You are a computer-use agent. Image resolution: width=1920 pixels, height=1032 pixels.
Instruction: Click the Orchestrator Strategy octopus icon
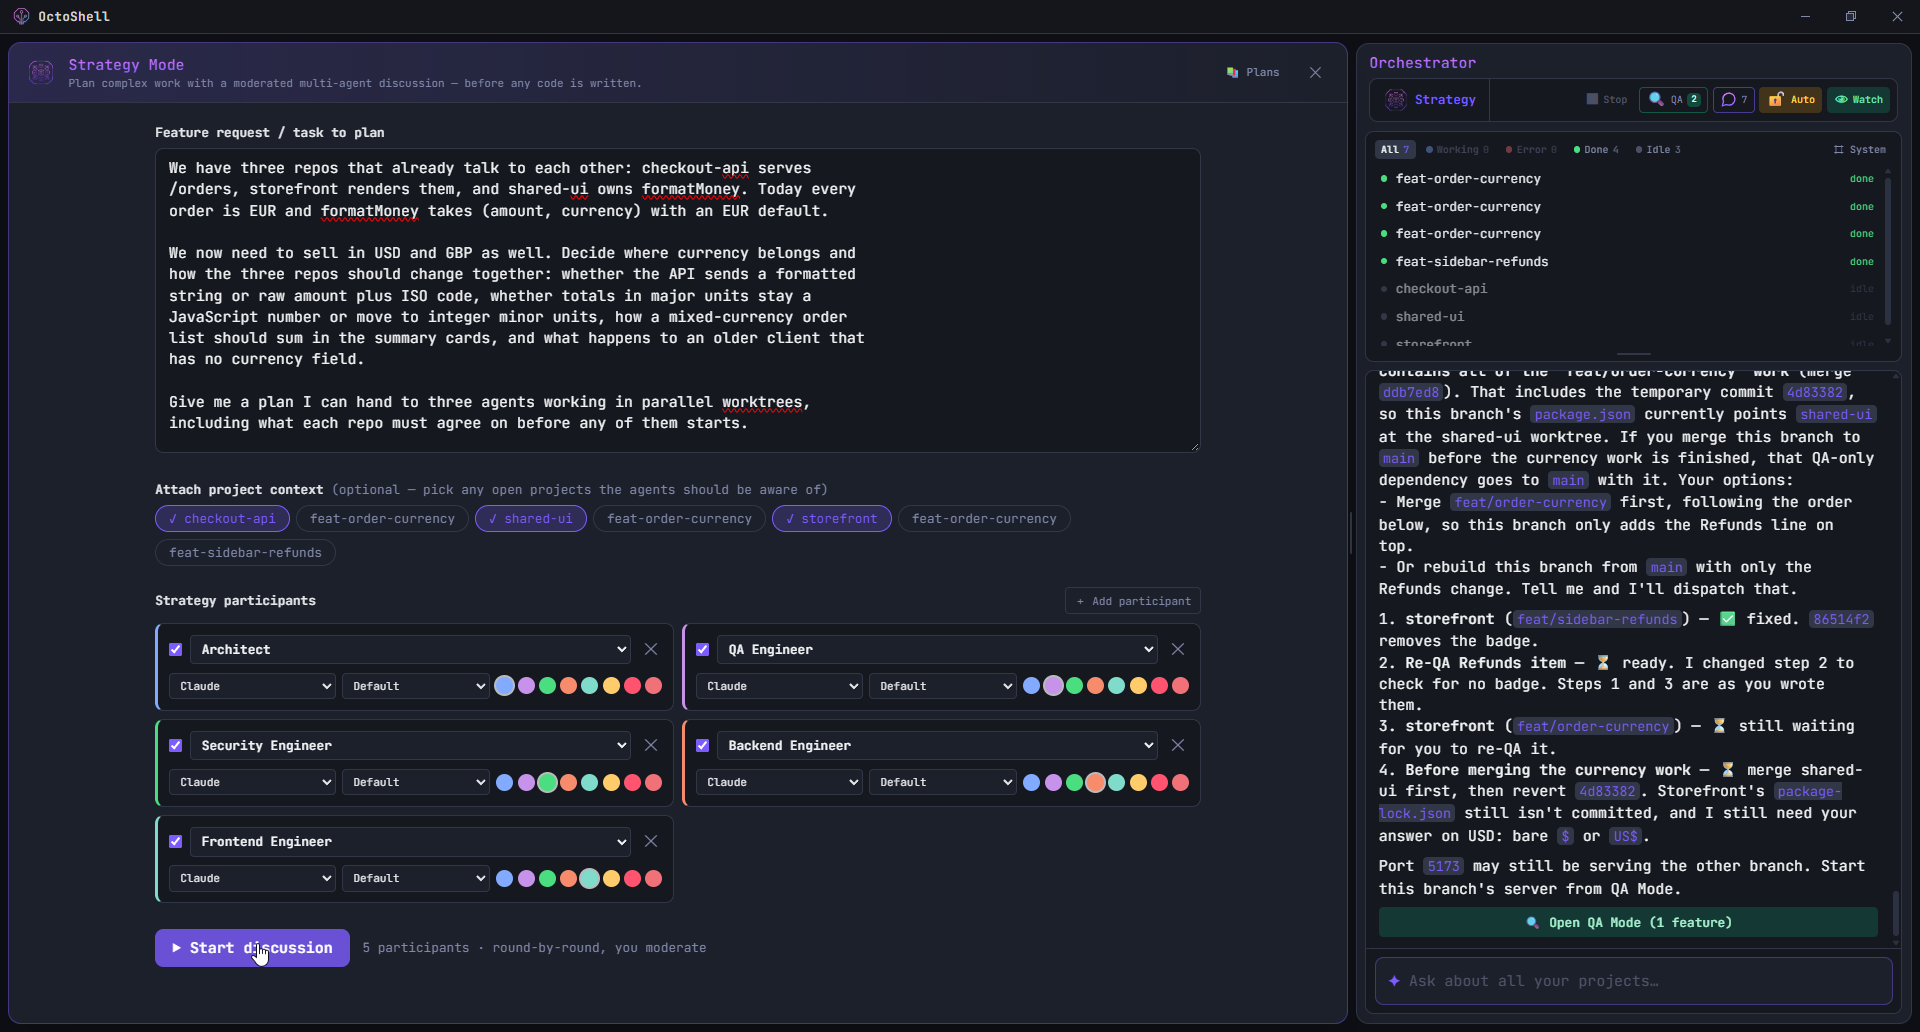tap(1396, 99)
